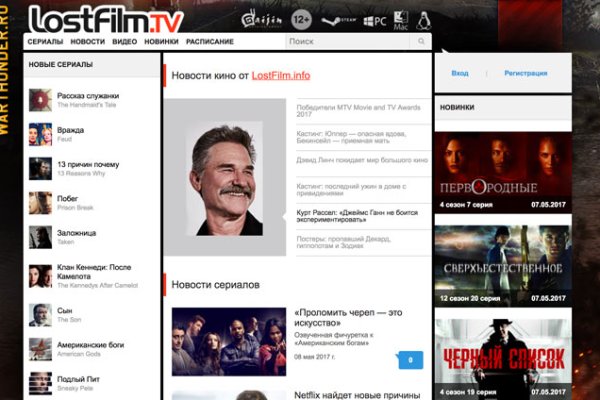This screenshot has height=400, width=600.
Task: Go to the Расписание menu section
Action: (209, 42)
